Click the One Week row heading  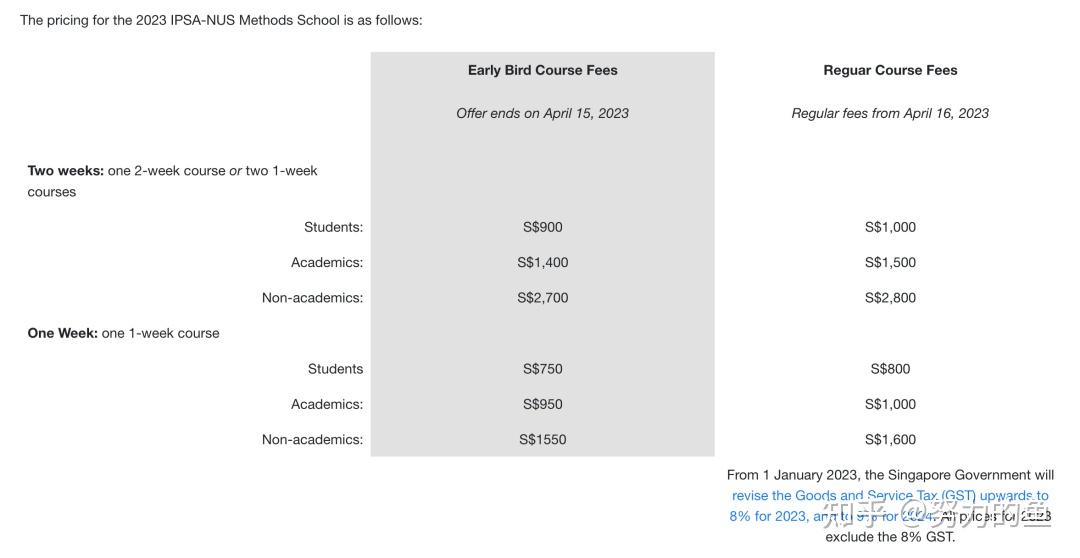click(x=123, y=333)
